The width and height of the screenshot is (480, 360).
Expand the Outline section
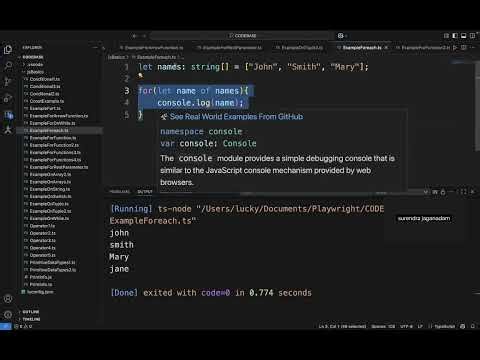click(31, 312)
